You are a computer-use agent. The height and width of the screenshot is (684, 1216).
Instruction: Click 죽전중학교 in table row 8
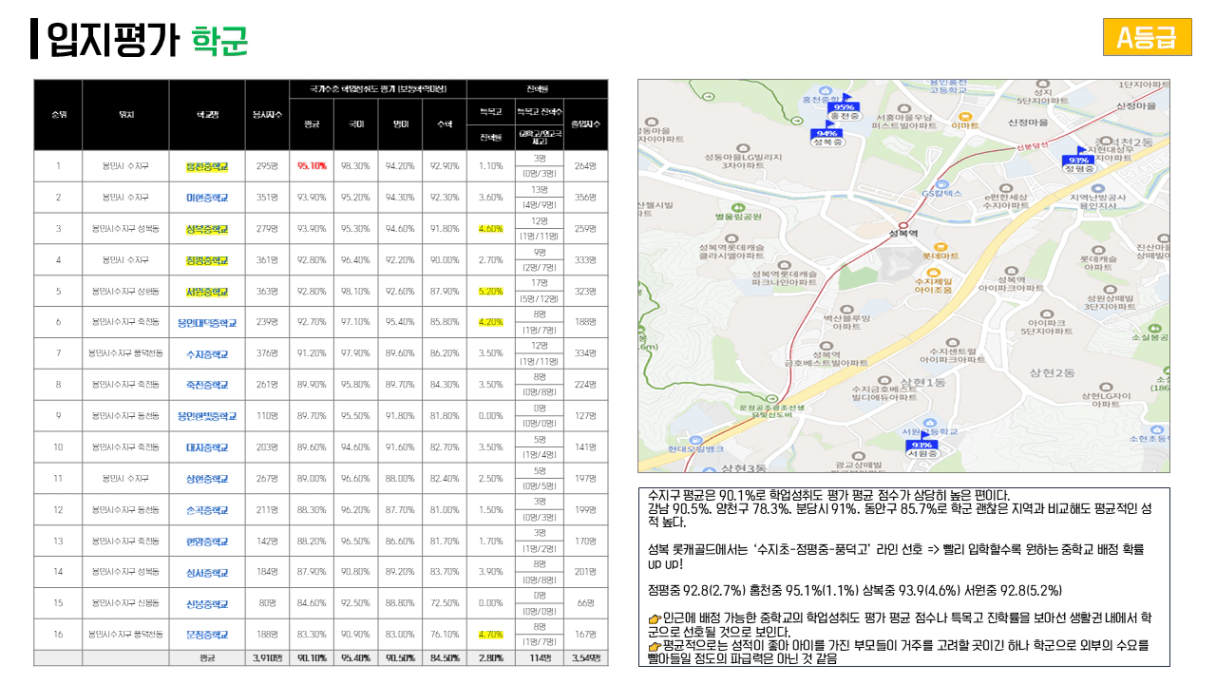207,385
